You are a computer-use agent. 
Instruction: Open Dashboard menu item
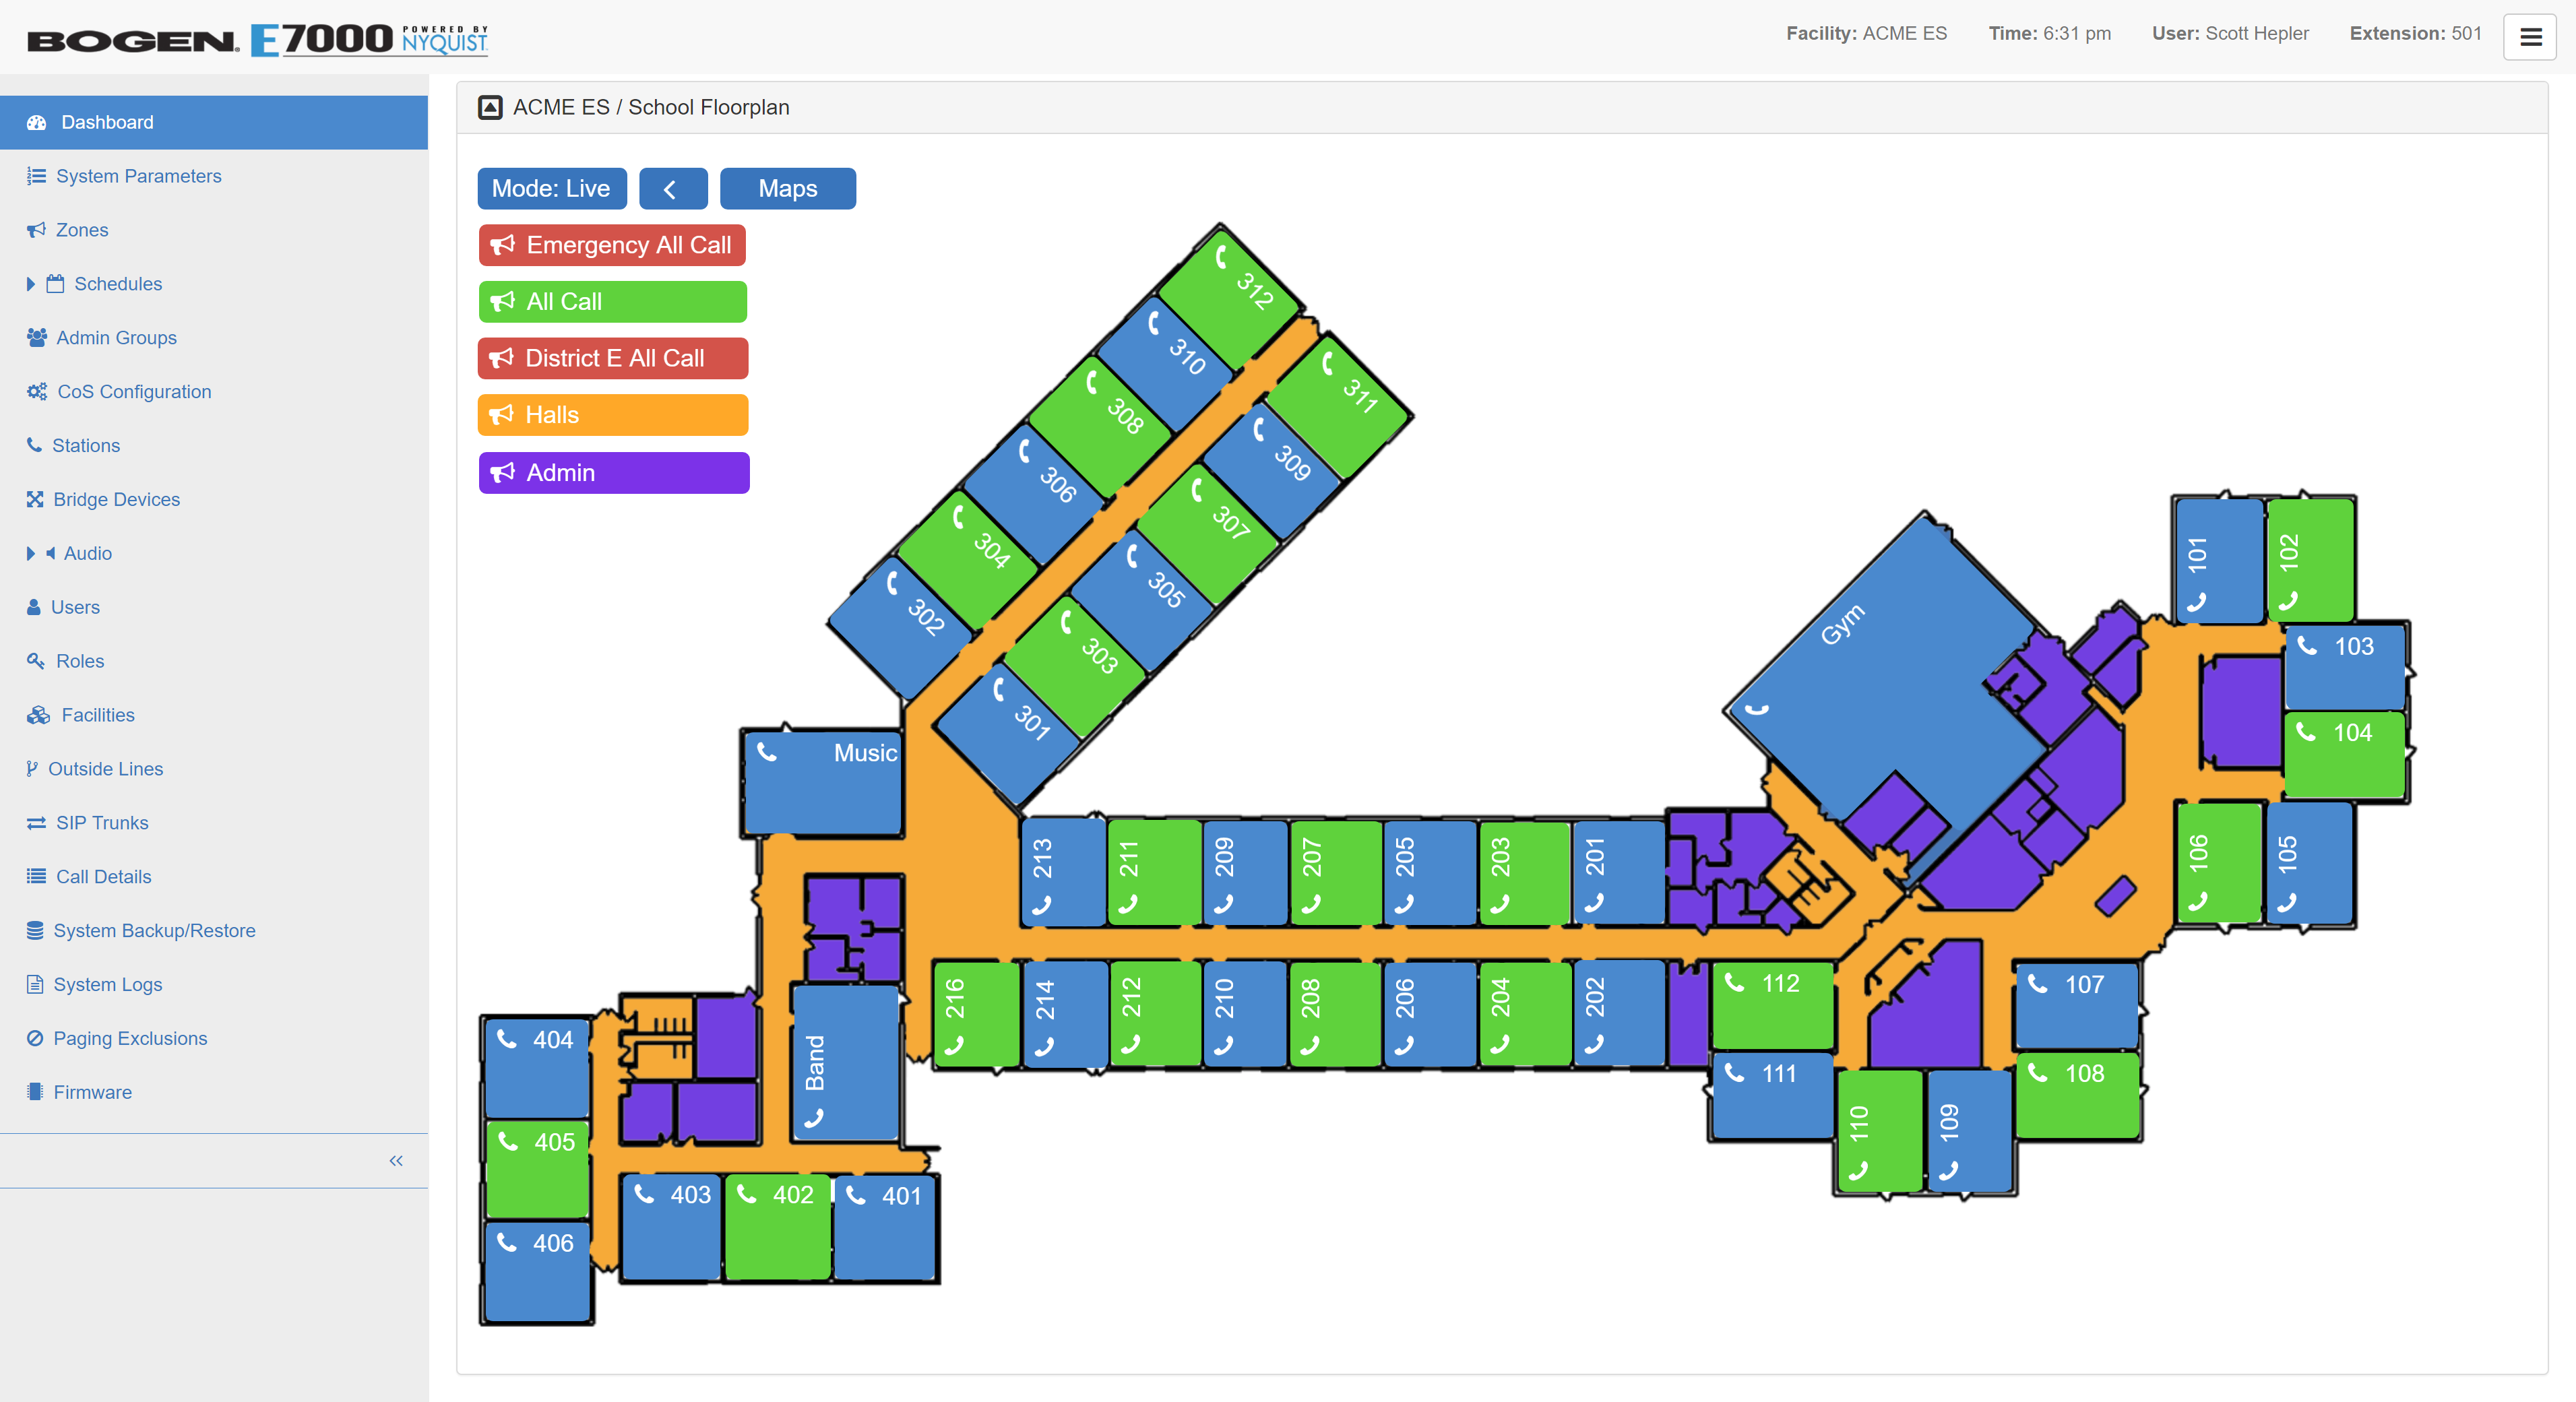pyautogui.click(x=214, y=122)
